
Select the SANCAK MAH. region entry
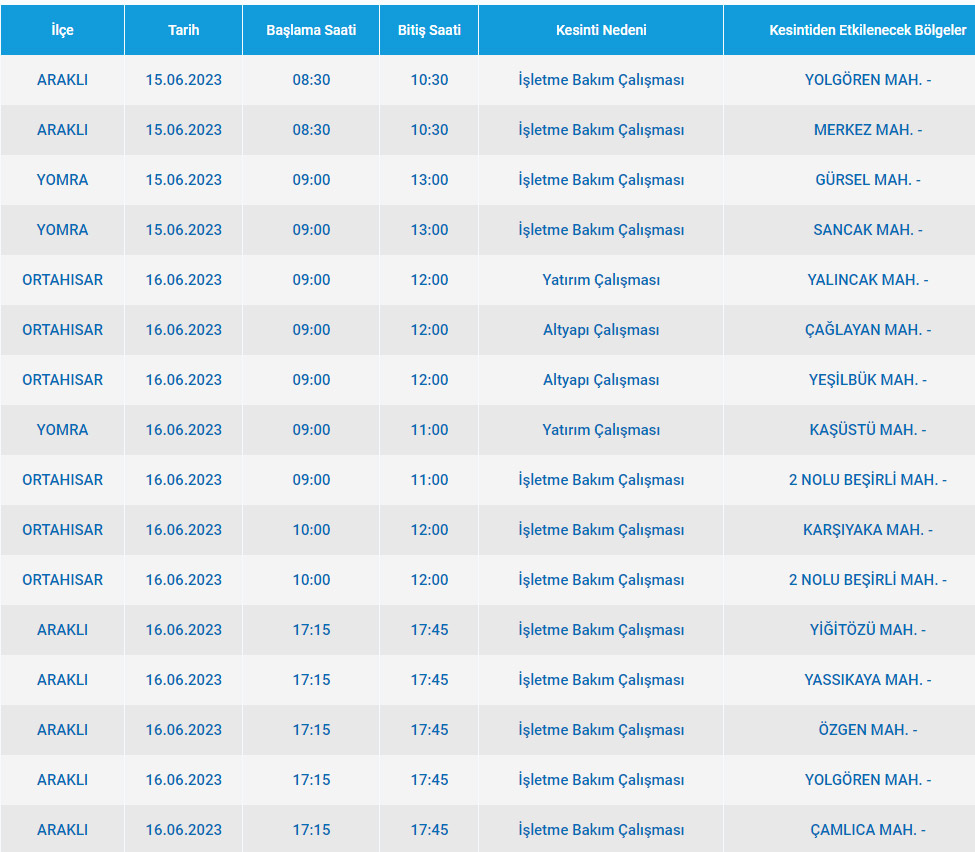(x=867, y=230)
